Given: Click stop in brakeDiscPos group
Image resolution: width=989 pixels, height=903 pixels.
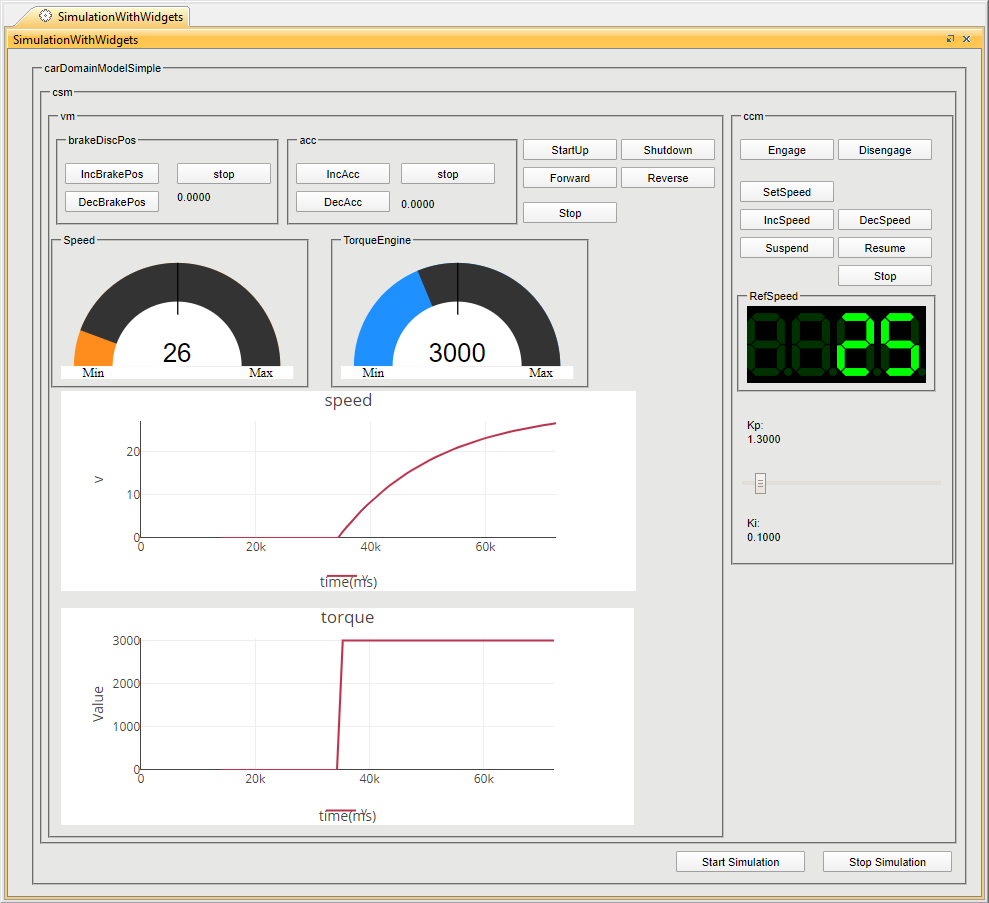Looking at the screenshot, I should click(224, 174).
